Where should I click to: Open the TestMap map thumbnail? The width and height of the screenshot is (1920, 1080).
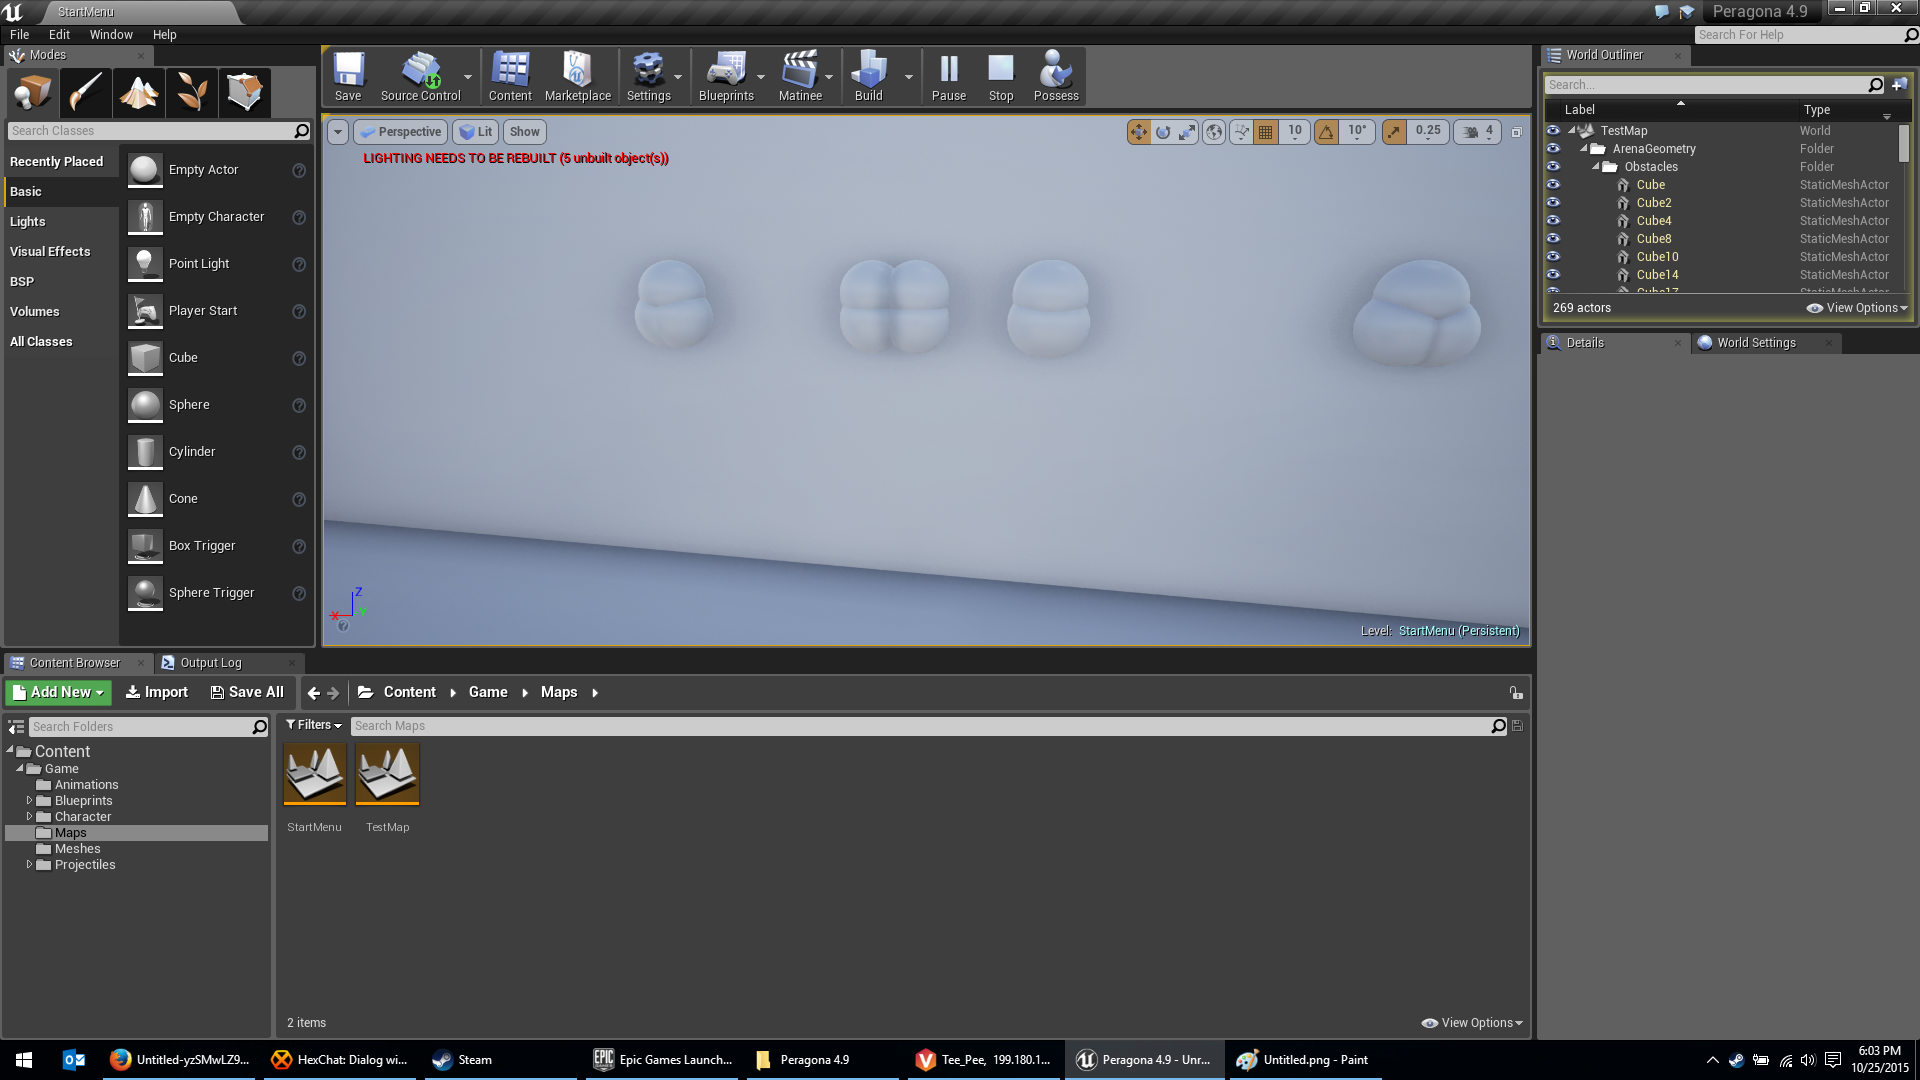(387, 775)
